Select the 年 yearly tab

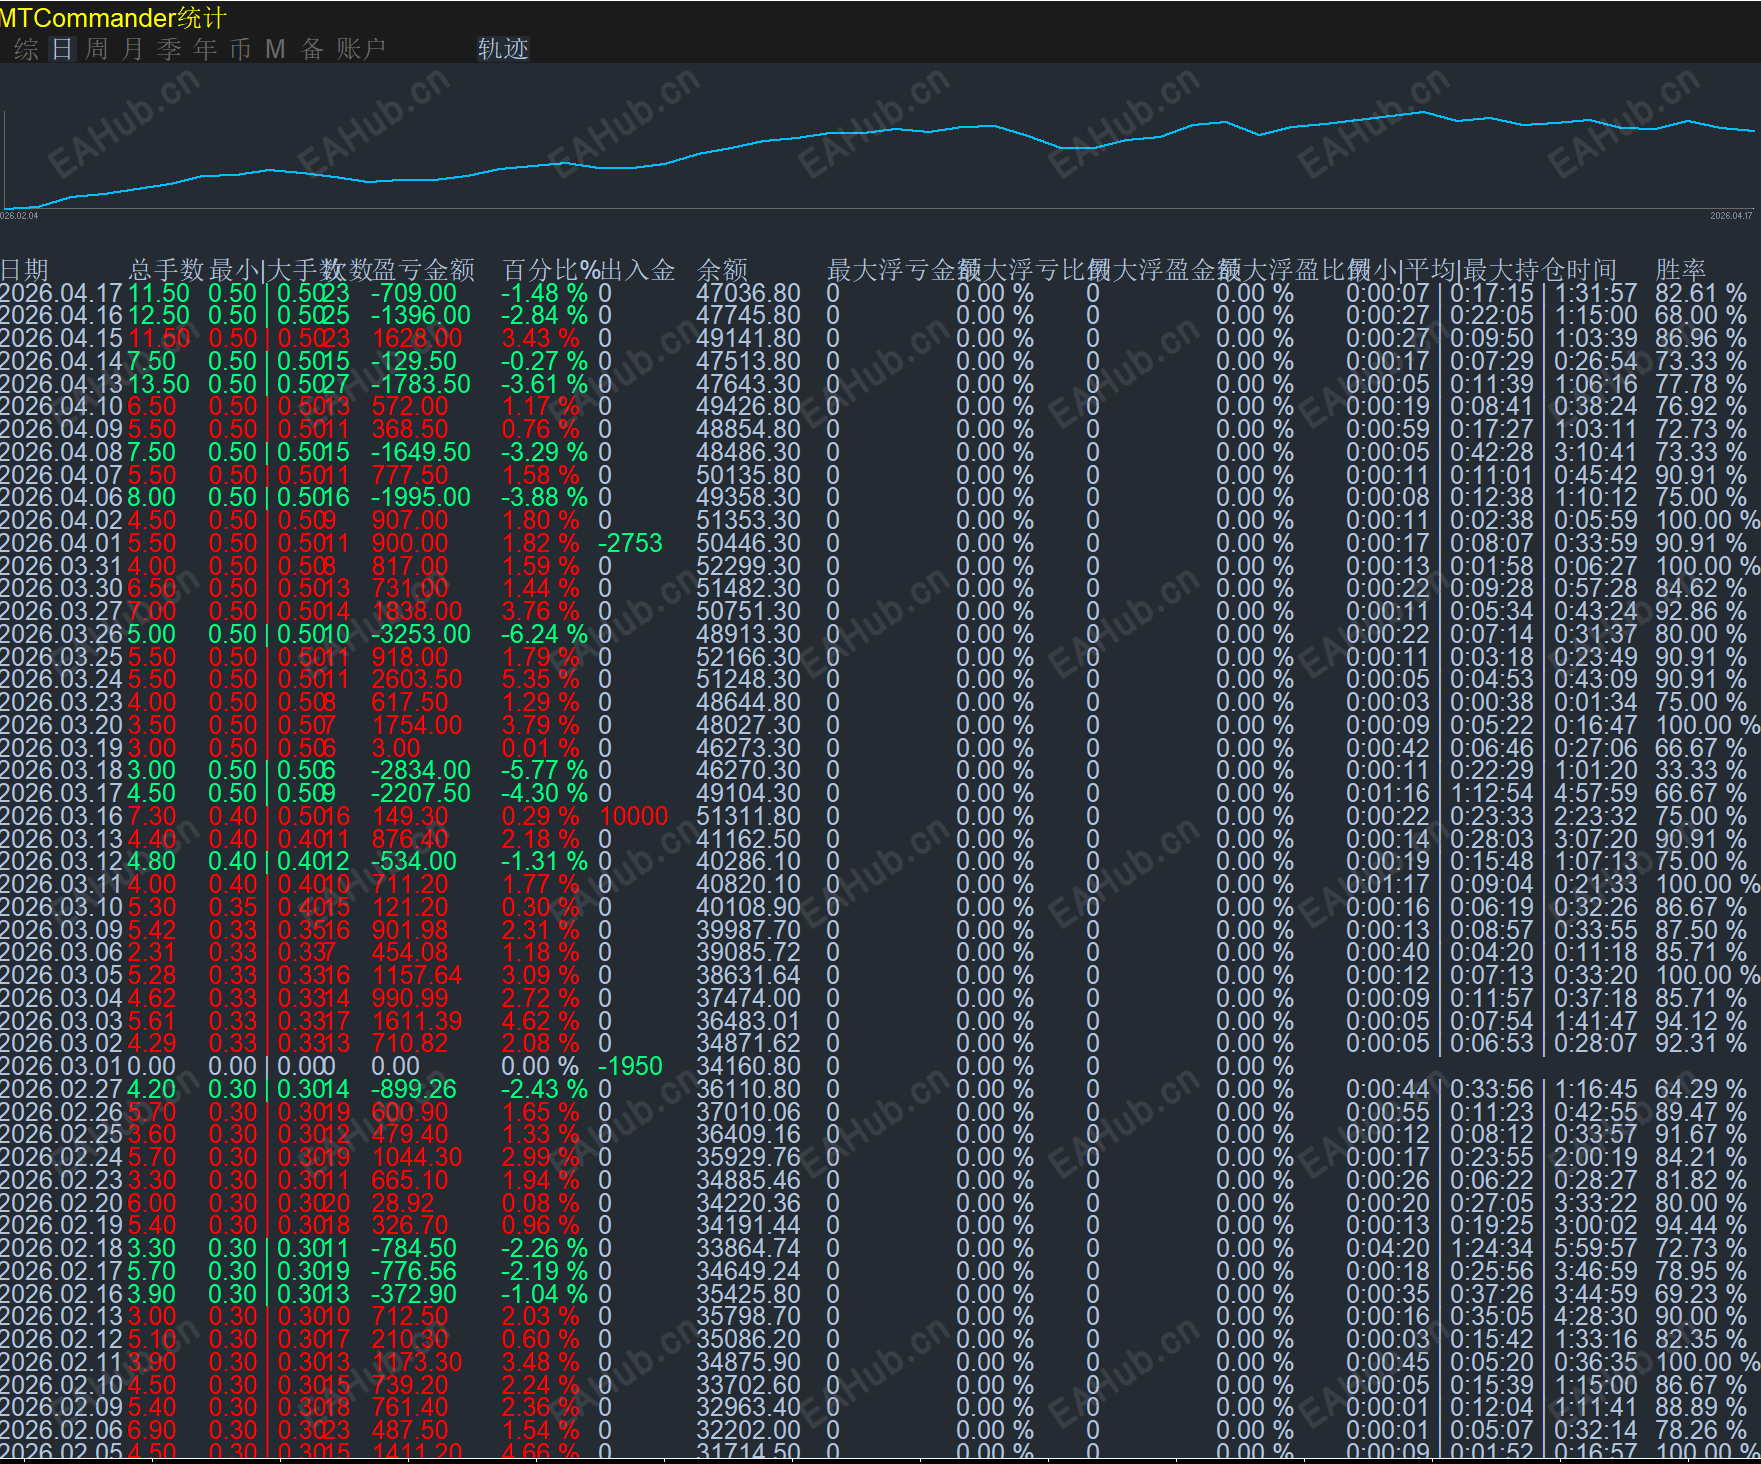[x=205, y=49]
